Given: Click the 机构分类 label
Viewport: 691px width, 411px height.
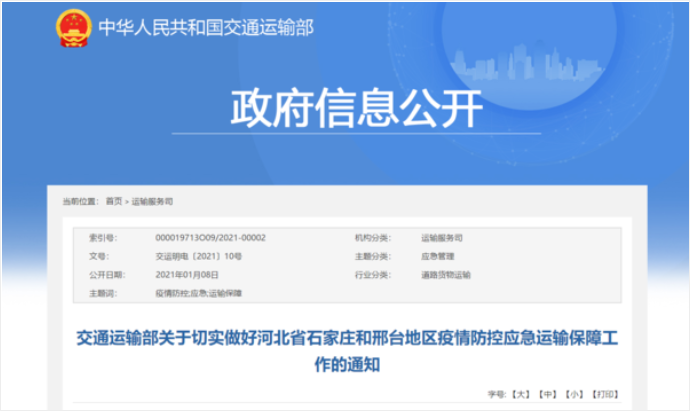Looking at the screenshot, I should [373, 238].
